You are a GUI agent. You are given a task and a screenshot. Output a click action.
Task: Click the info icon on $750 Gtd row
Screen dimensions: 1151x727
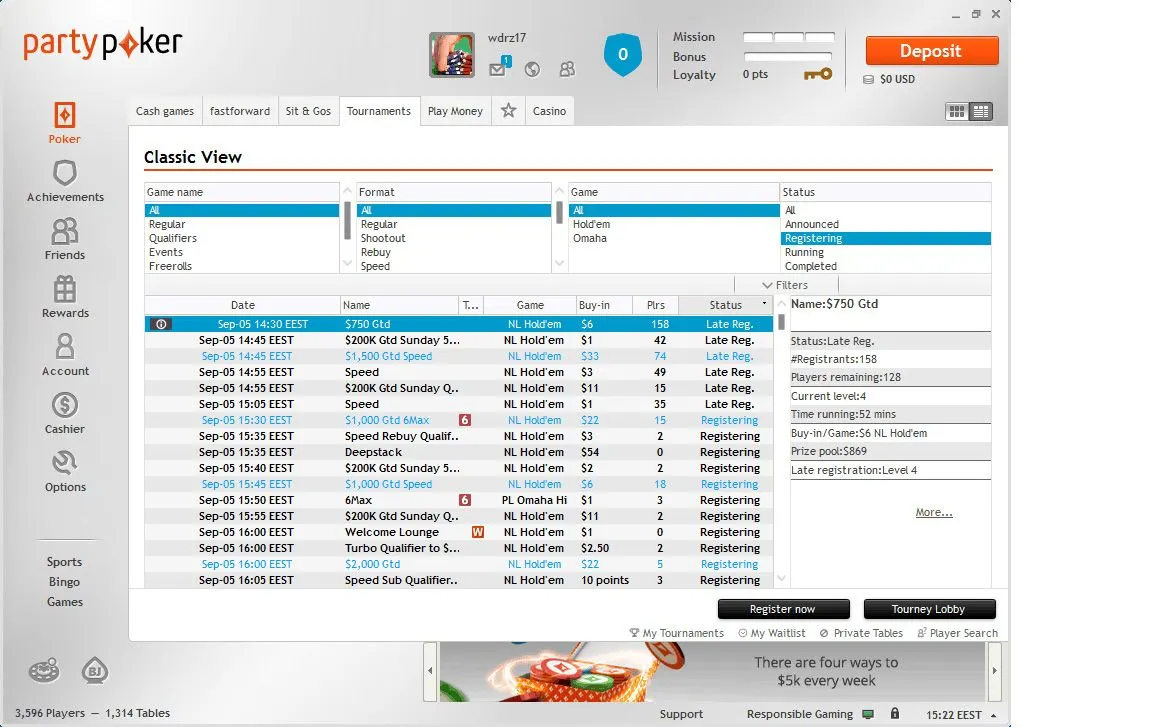[161, 324]
